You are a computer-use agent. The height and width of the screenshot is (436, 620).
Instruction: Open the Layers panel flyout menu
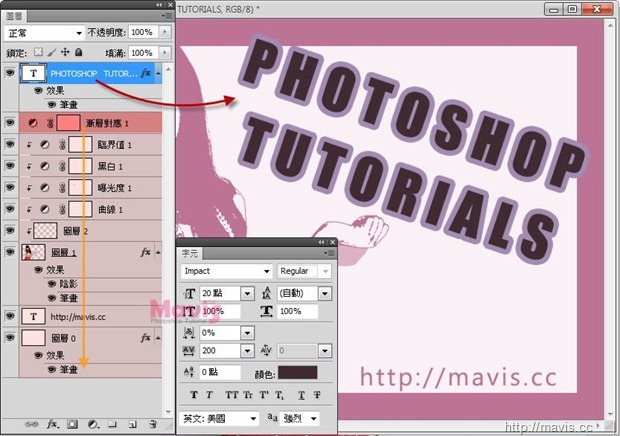point(168,16)
